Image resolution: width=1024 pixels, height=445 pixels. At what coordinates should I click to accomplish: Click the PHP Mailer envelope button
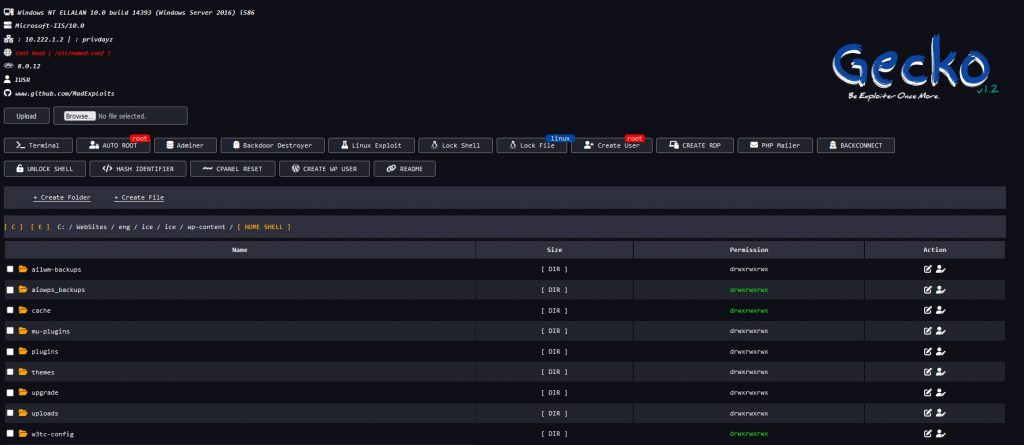coord(775,146)
